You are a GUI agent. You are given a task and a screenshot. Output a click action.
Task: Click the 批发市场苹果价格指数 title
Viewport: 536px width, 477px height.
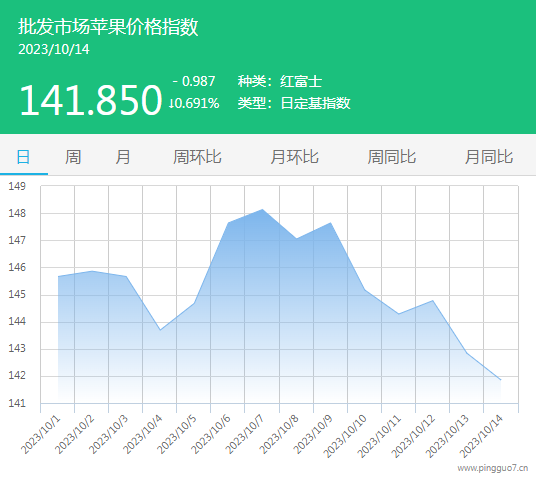pyautogui.click(x=108, y=27)
